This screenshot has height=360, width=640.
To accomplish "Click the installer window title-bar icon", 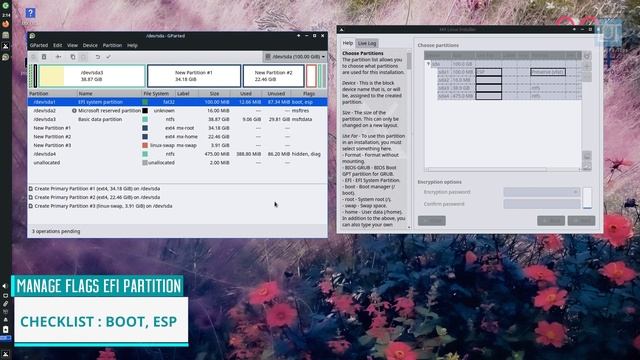I will coord(342,29).
